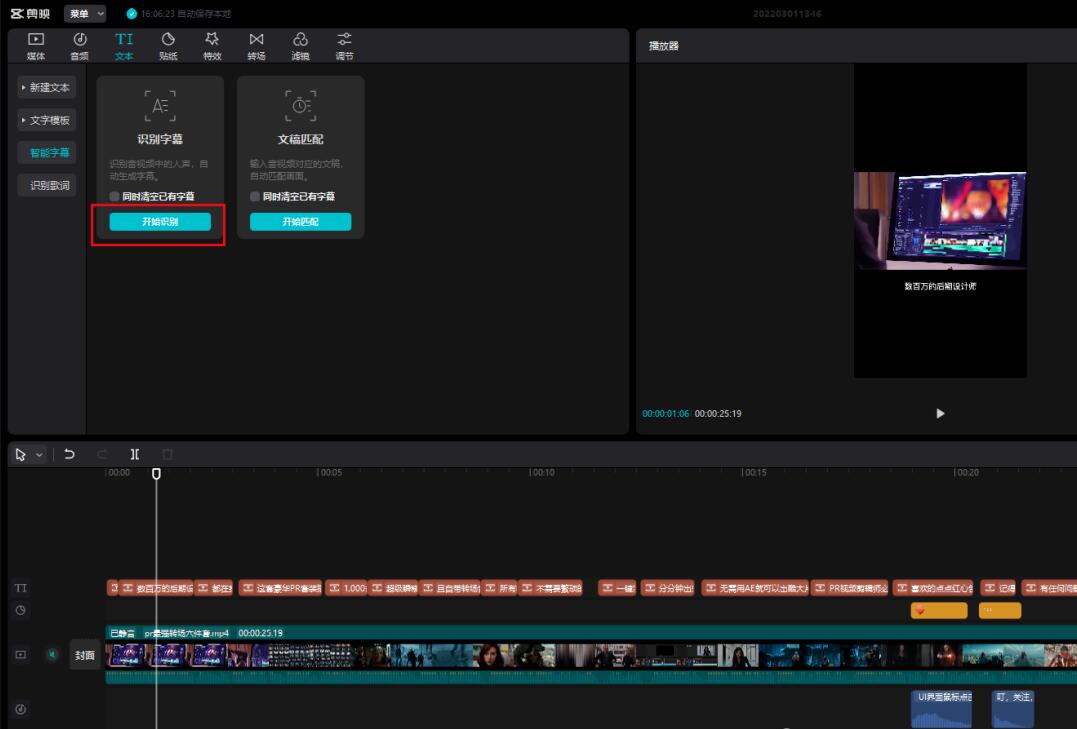Toggle the video track mute speaker
This screenshot has height=729, width=1077.
coord(52,655)
